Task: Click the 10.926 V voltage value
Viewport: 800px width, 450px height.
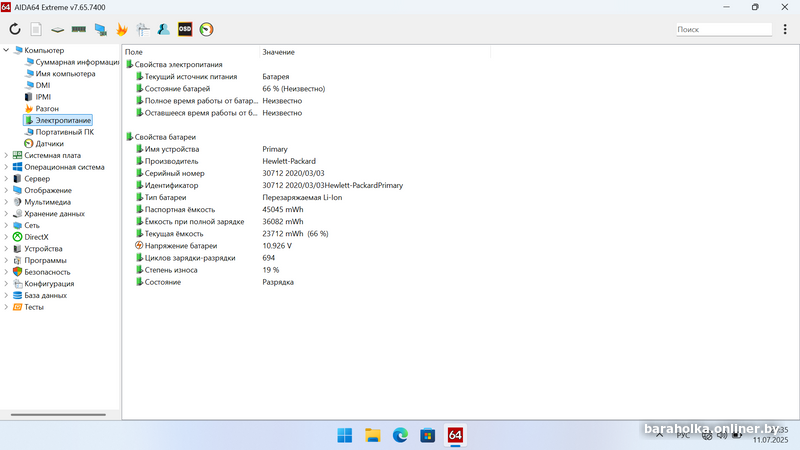Action: pos(277,246)
